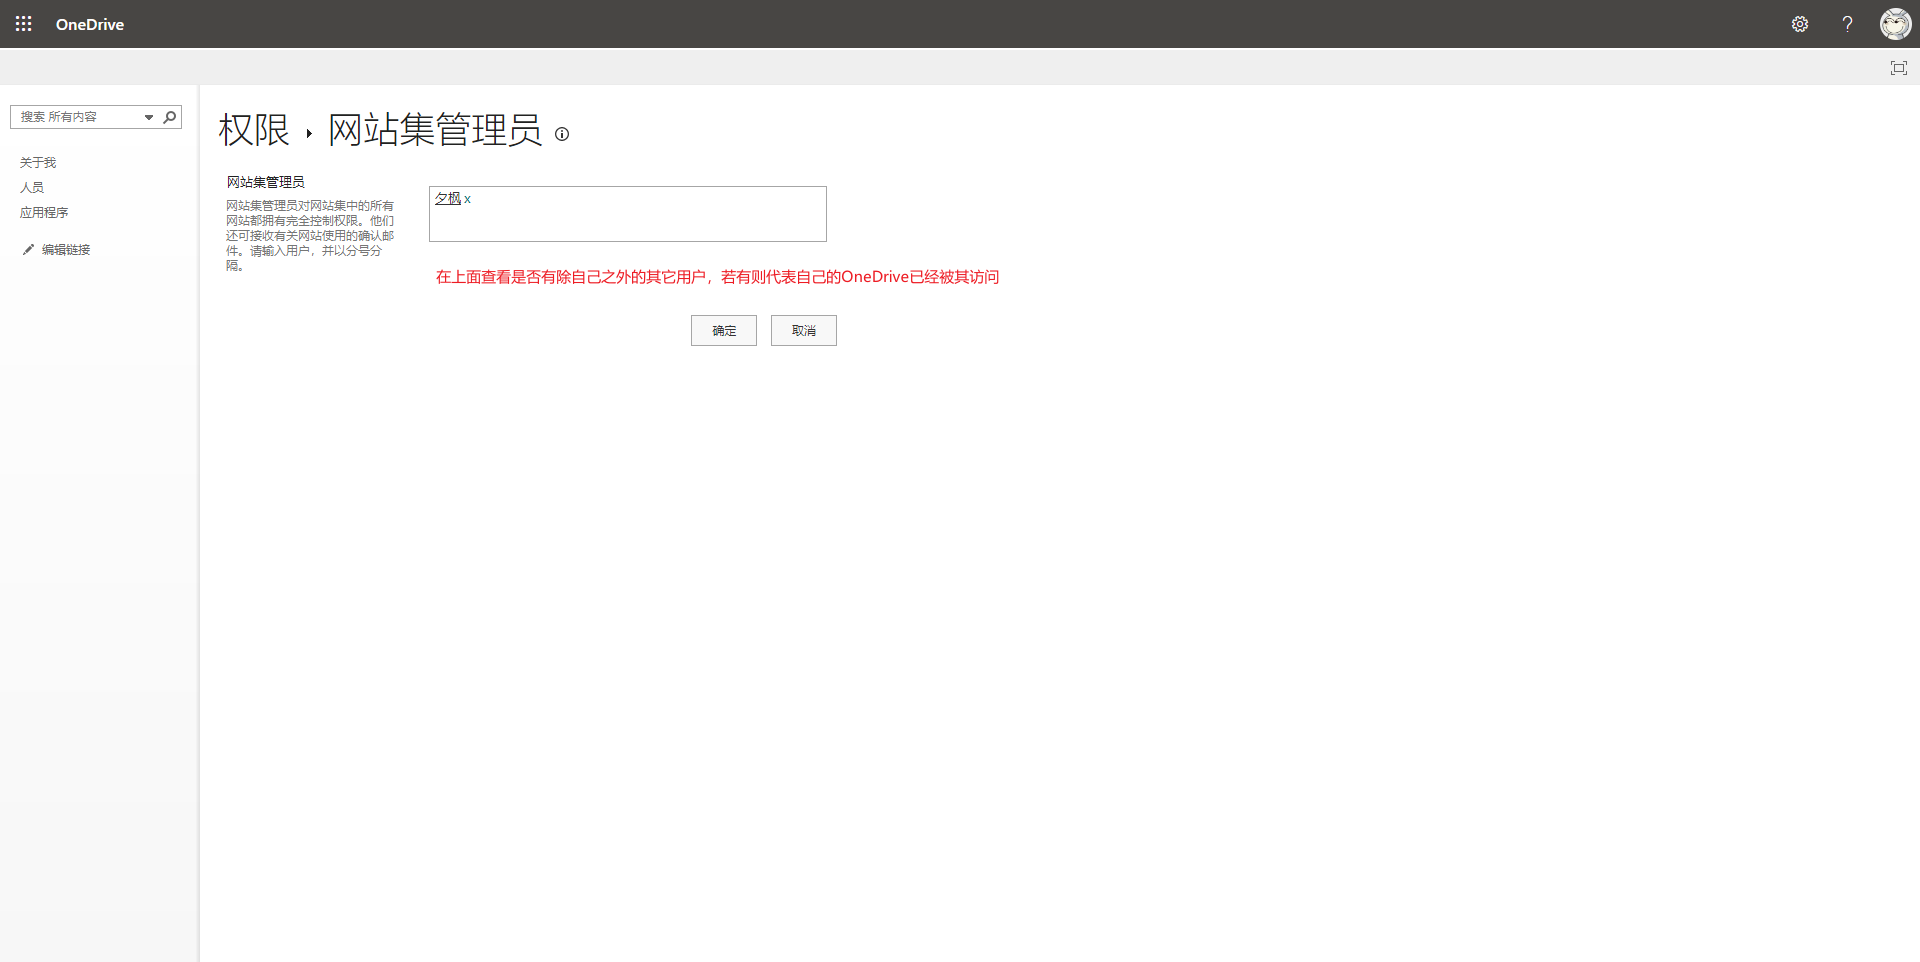
Task: Click the OneDrive title in header
Action: click(x=90, y=24)
